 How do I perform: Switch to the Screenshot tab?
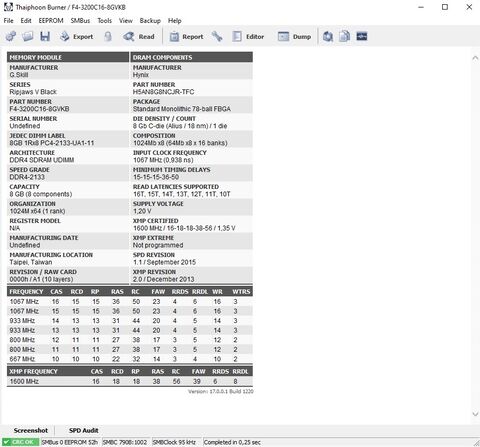31,430
